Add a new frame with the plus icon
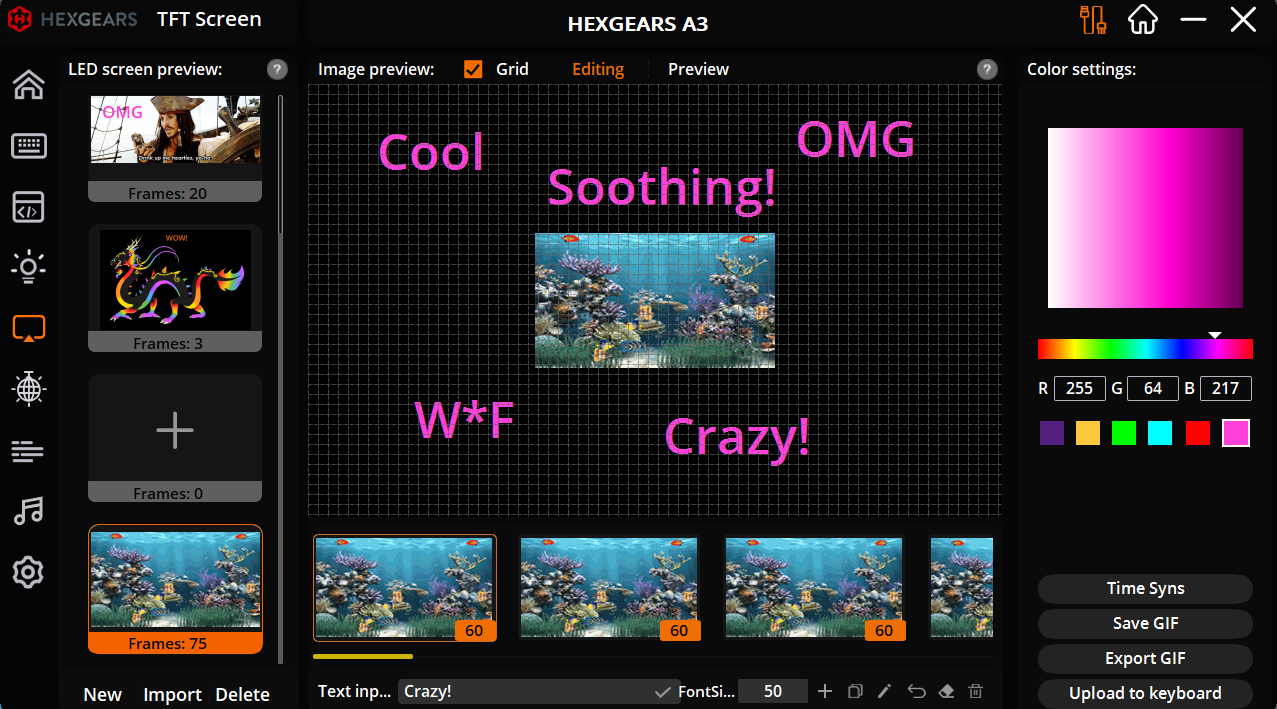 pos(824,691)
